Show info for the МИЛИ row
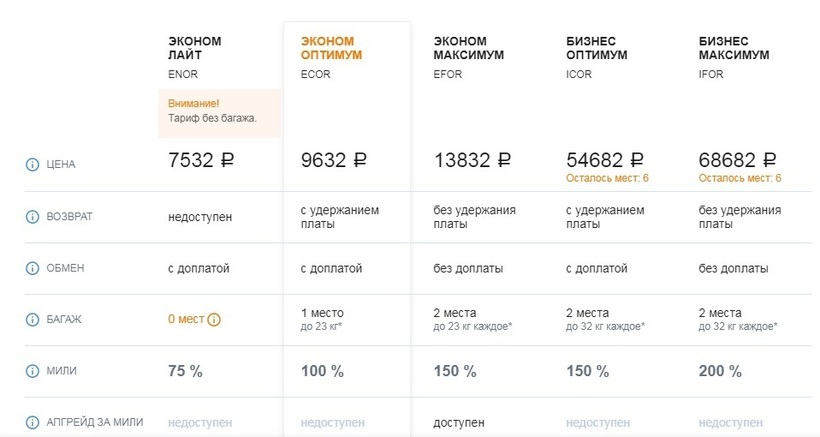The image size is (820, 437). point(31,371)
